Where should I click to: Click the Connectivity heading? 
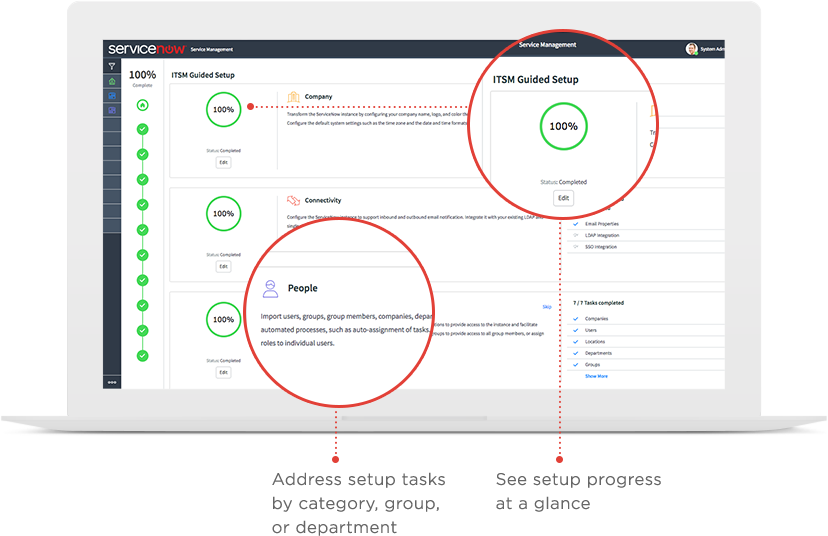[x=323, y=200]
